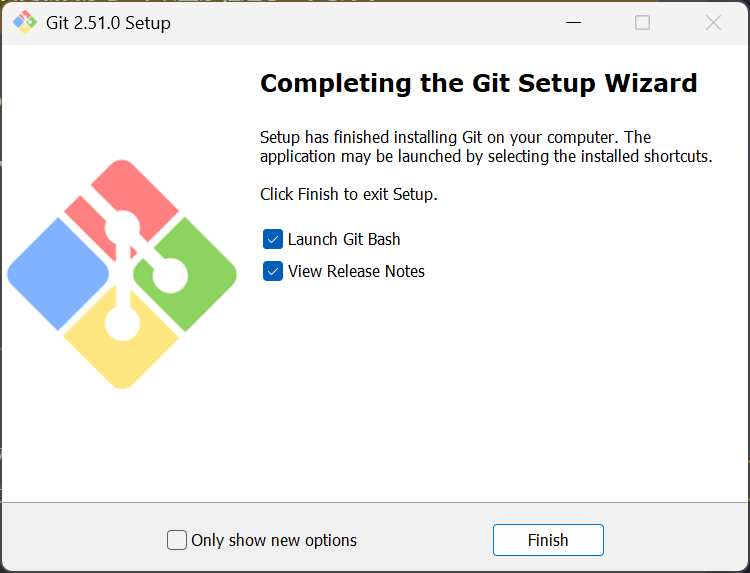Minimize the Git Setup window

[x=573, y=22]
